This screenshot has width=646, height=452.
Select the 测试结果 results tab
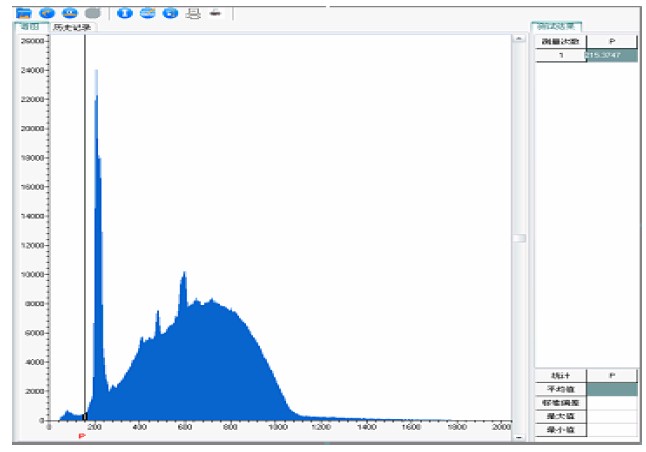[x=557, y=26]
